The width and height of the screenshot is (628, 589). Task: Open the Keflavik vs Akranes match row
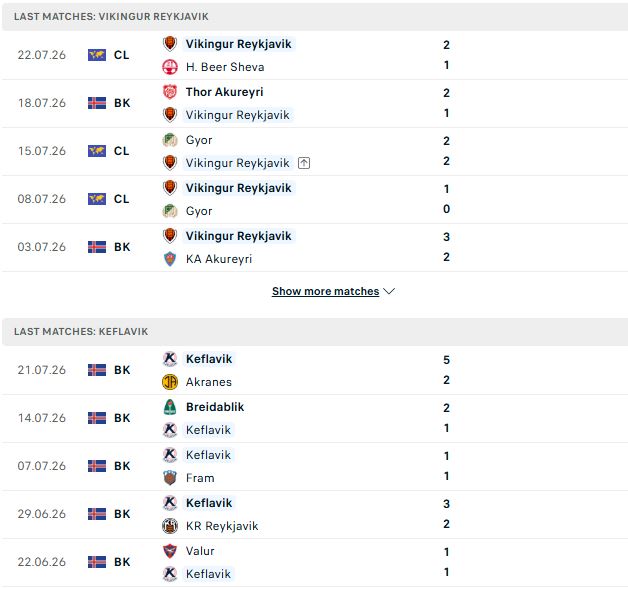[315, 370]
